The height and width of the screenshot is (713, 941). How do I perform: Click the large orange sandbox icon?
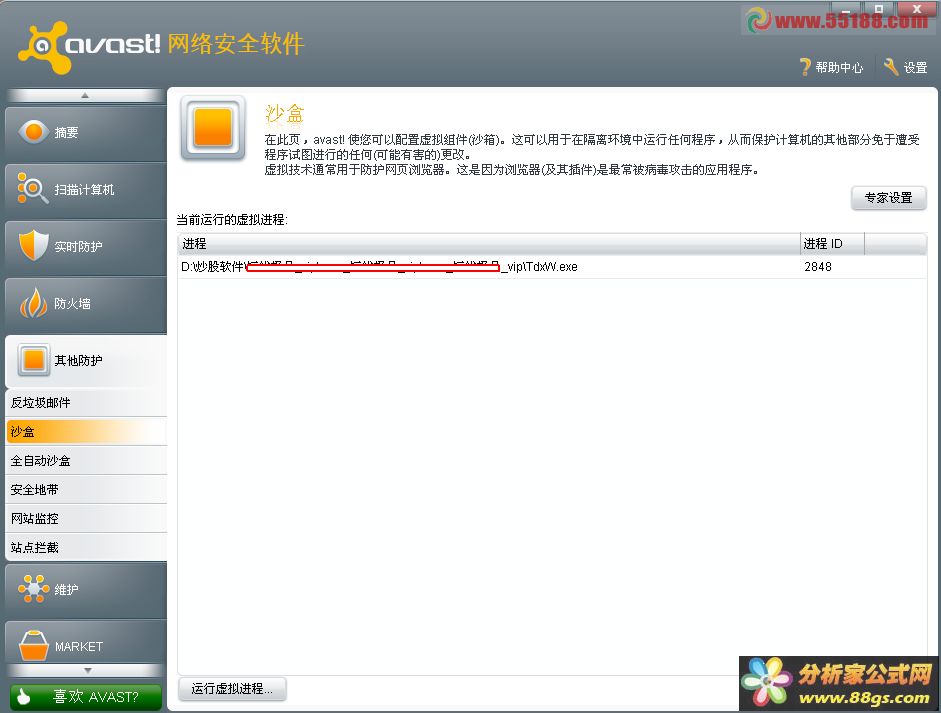click(213, 128)
